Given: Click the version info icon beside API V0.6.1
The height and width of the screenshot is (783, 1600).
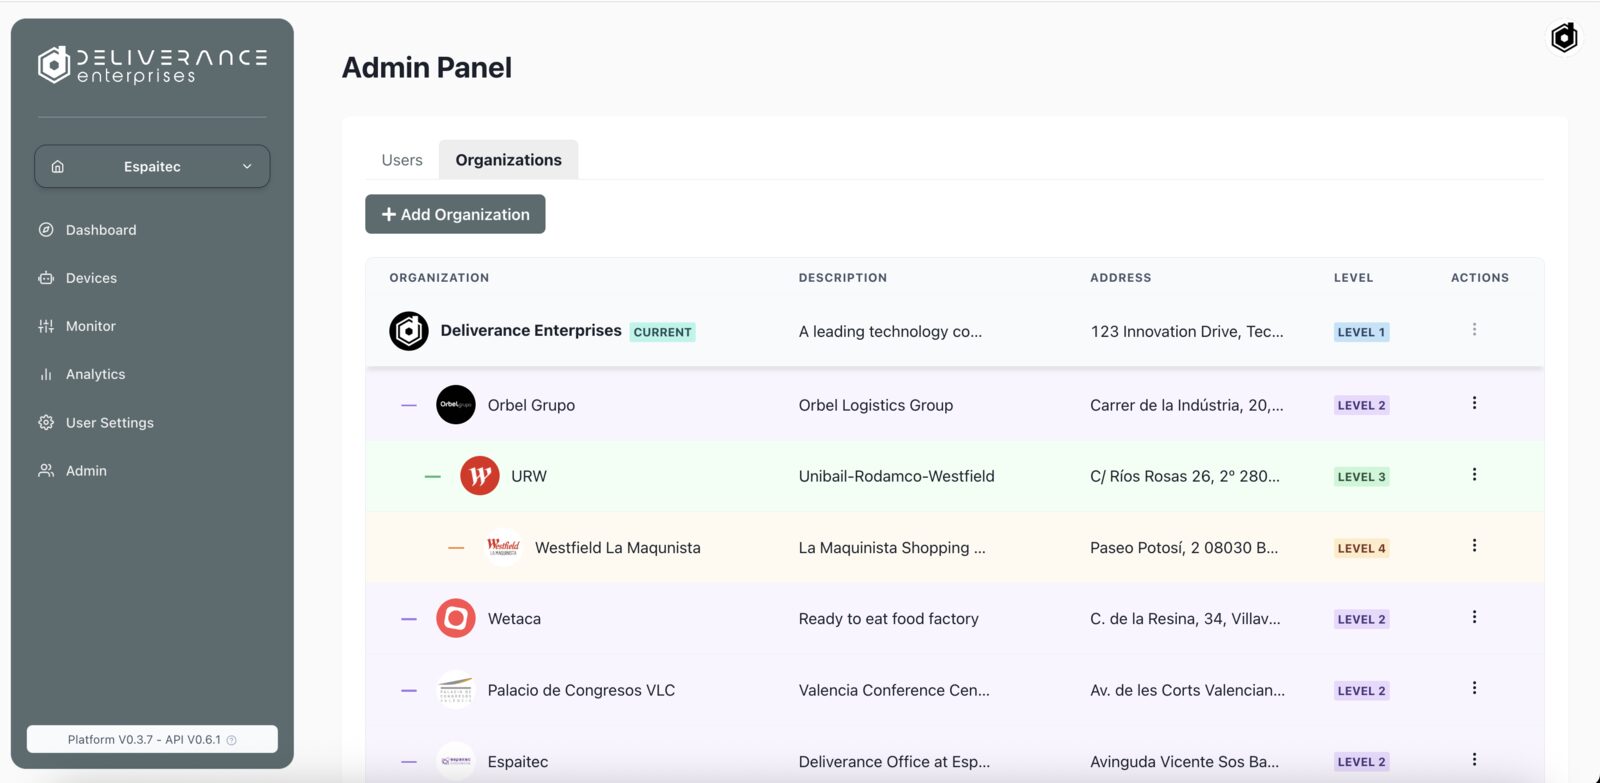Looking at the screenshot, I should click(232, 740).
